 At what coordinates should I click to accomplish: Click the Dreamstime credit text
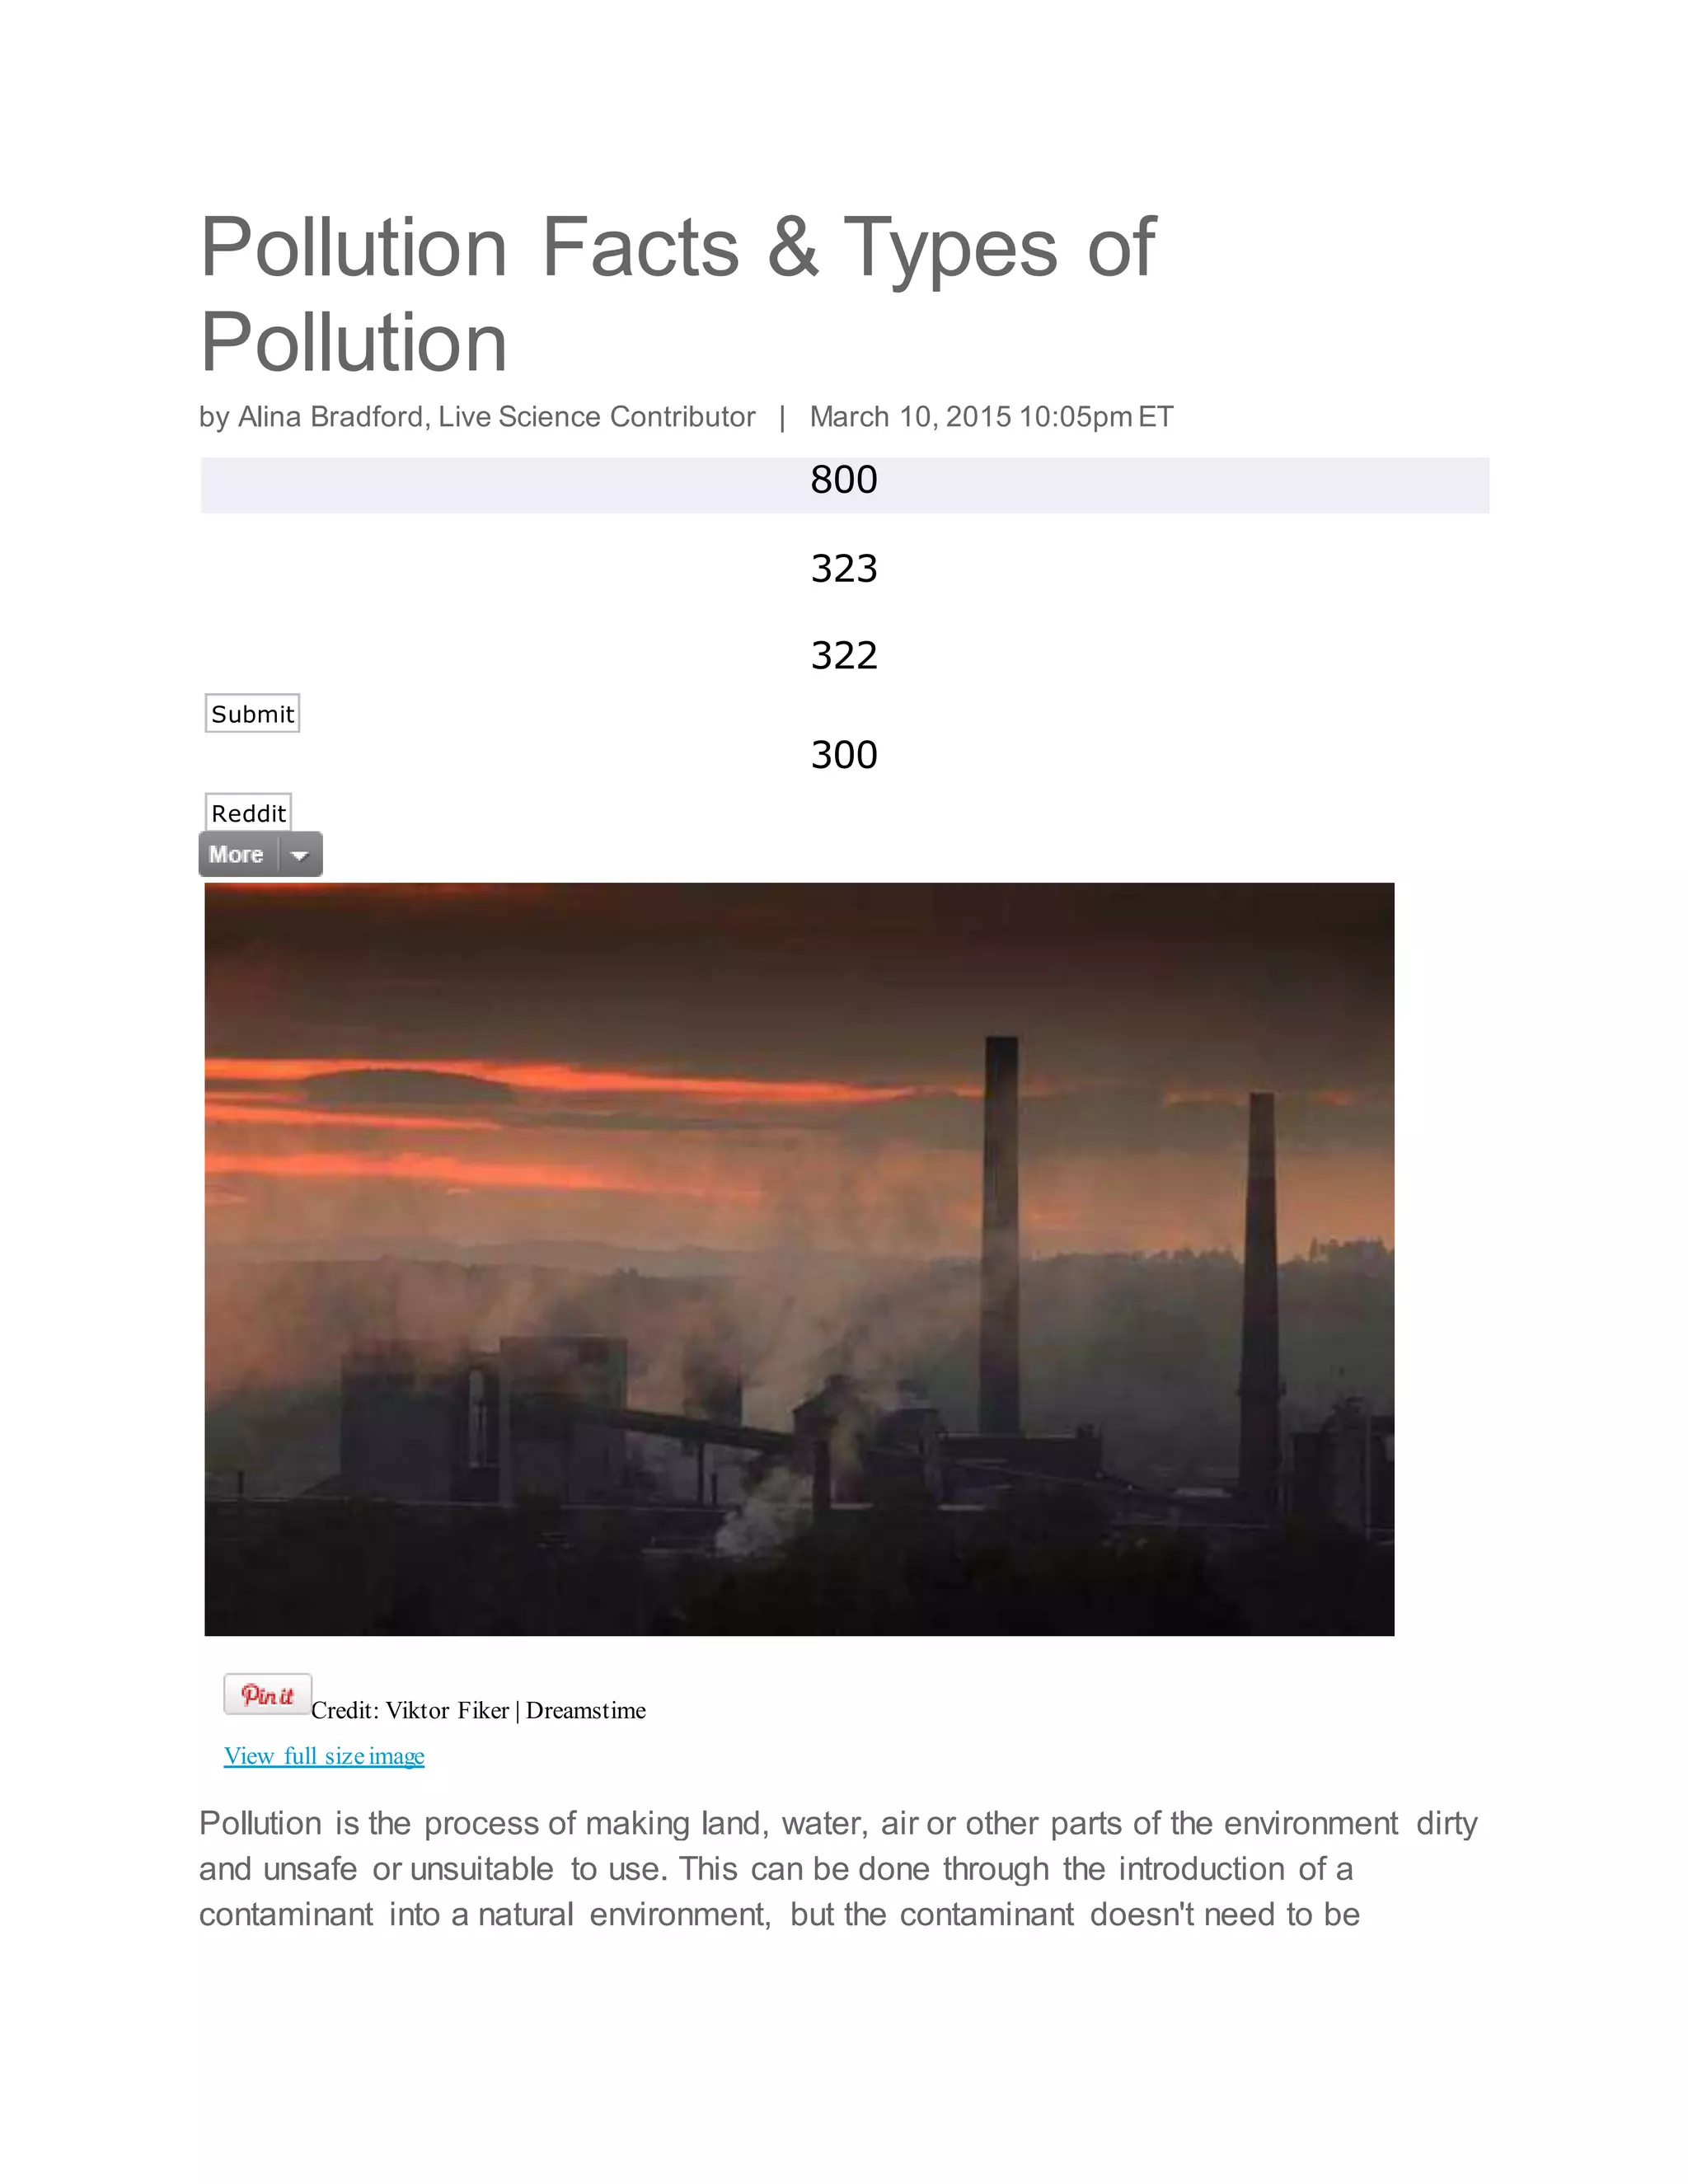[x=586, y=1711]
